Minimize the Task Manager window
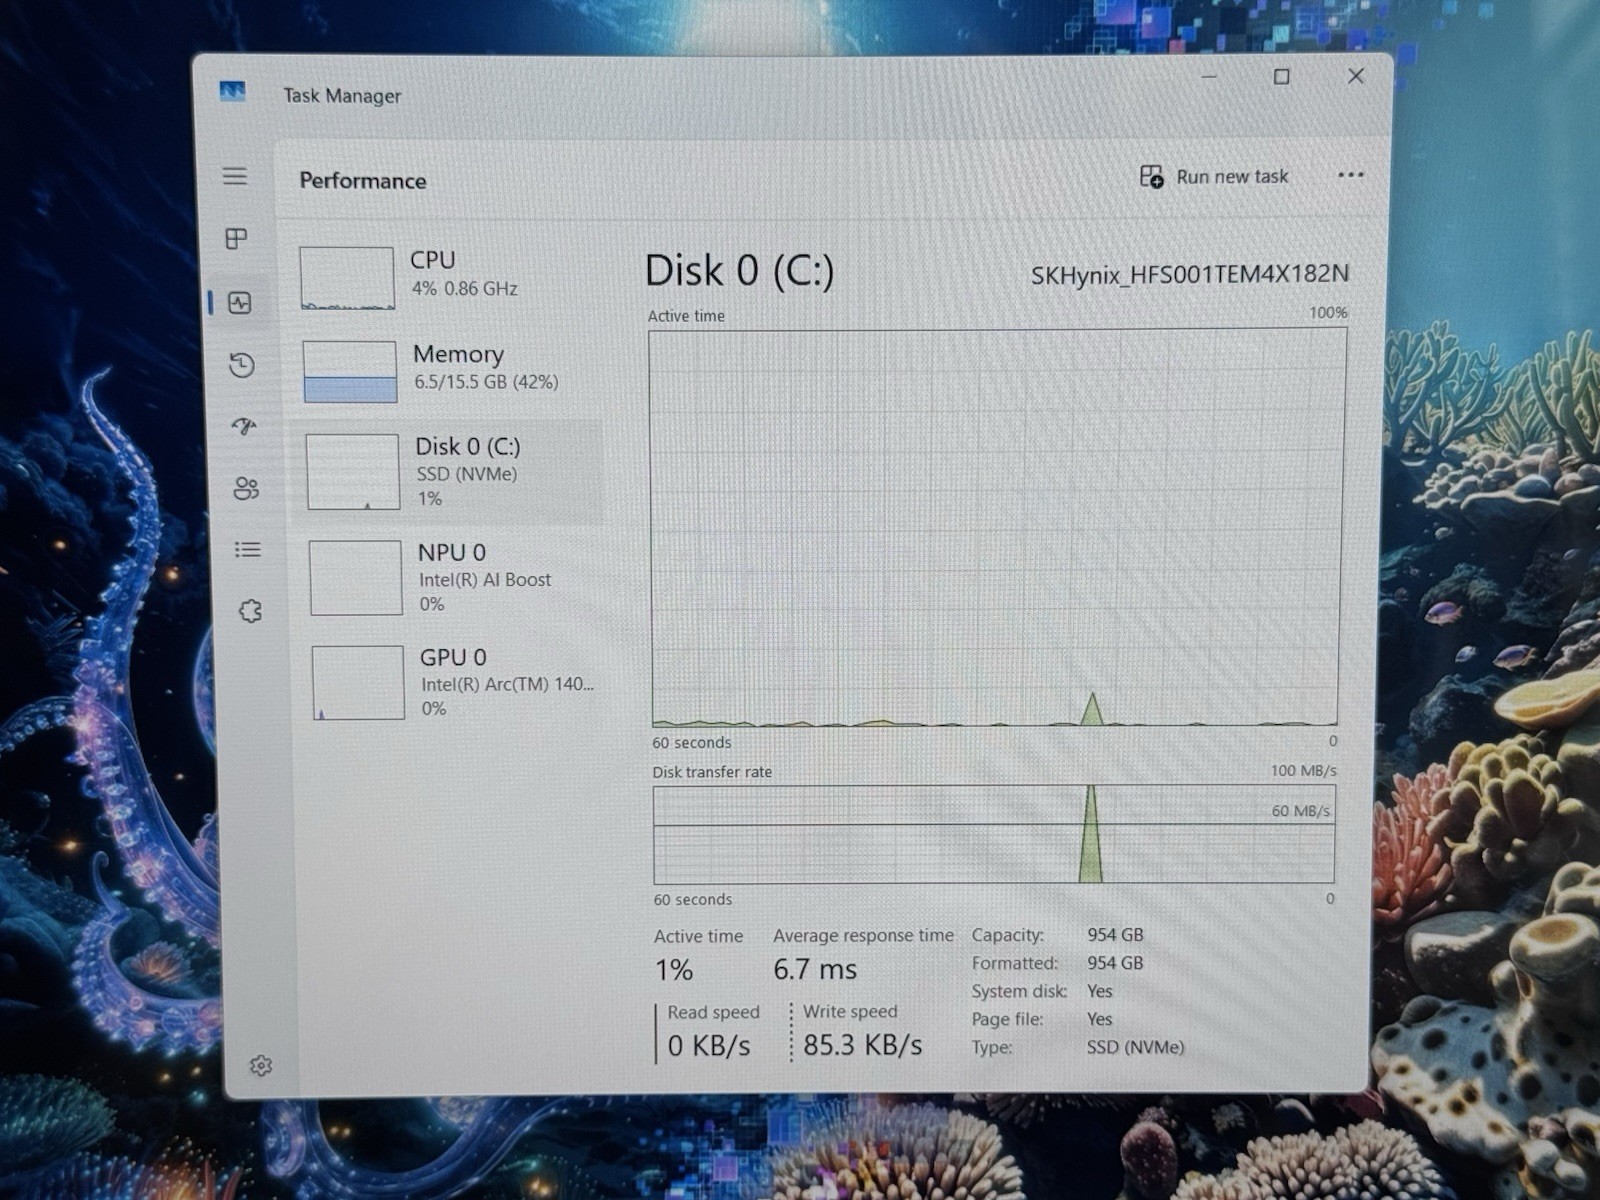 coord(1209,77)
